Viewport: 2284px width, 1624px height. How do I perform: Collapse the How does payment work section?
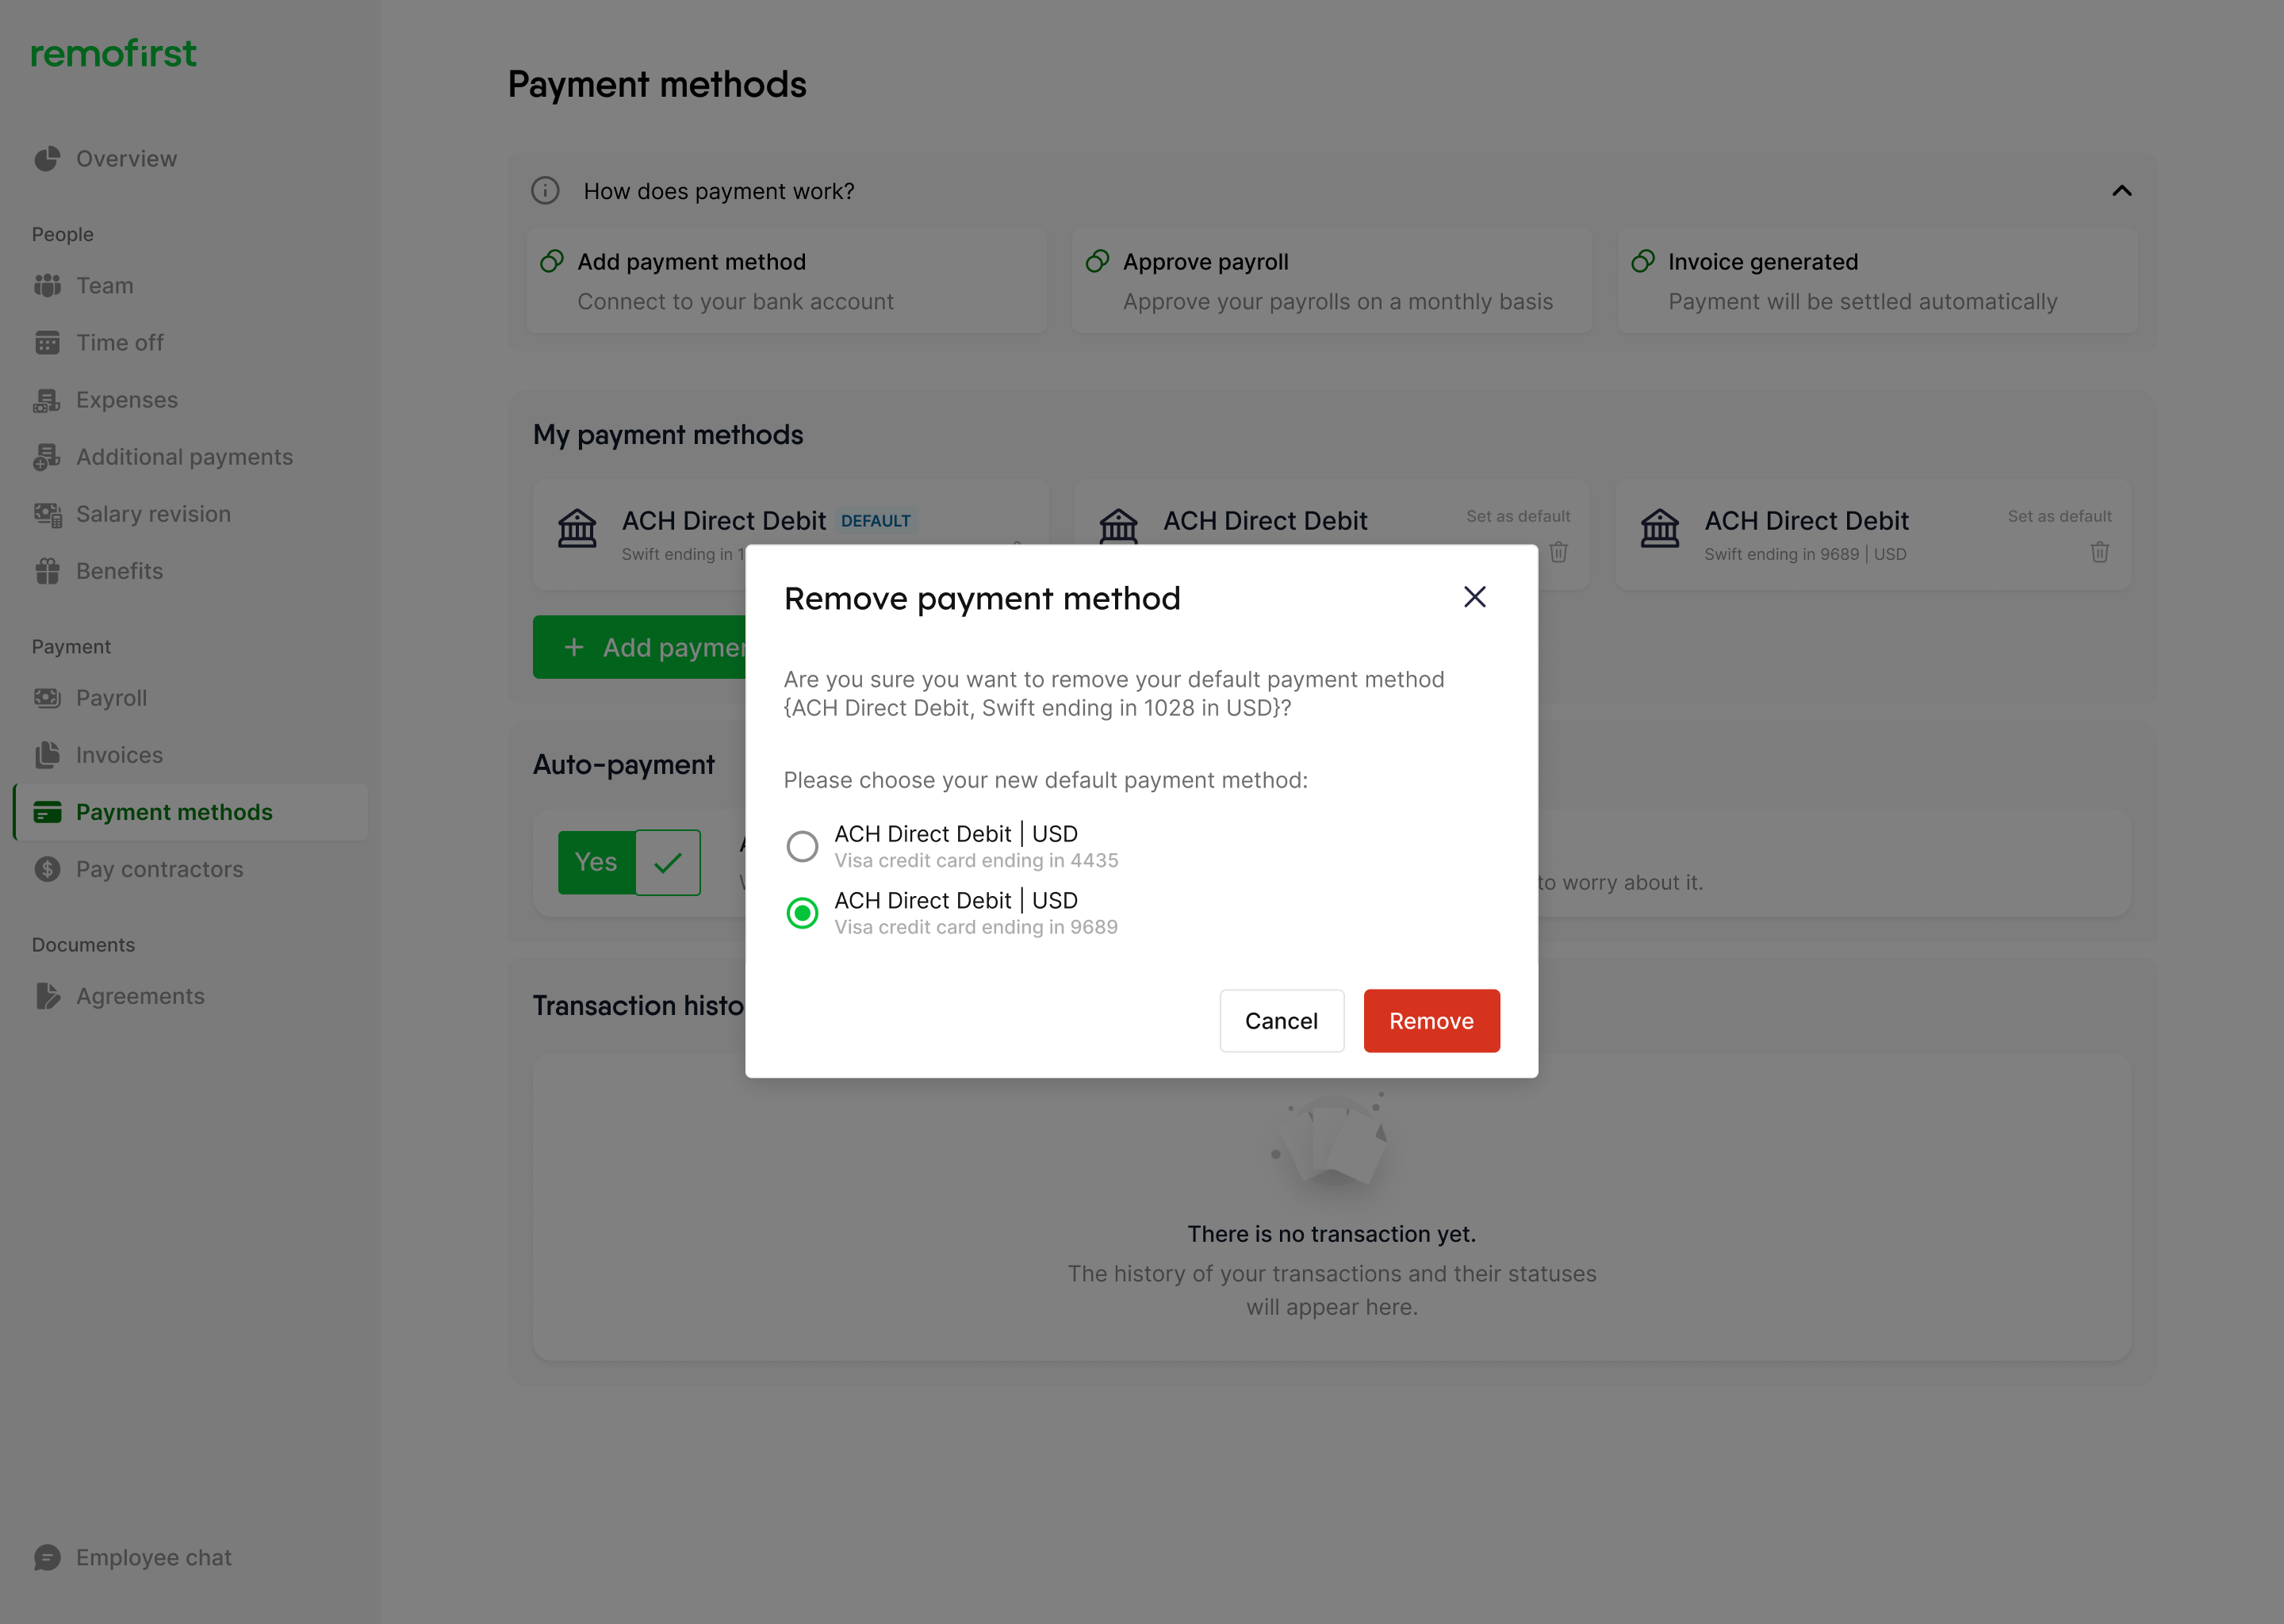point(2121,191)
